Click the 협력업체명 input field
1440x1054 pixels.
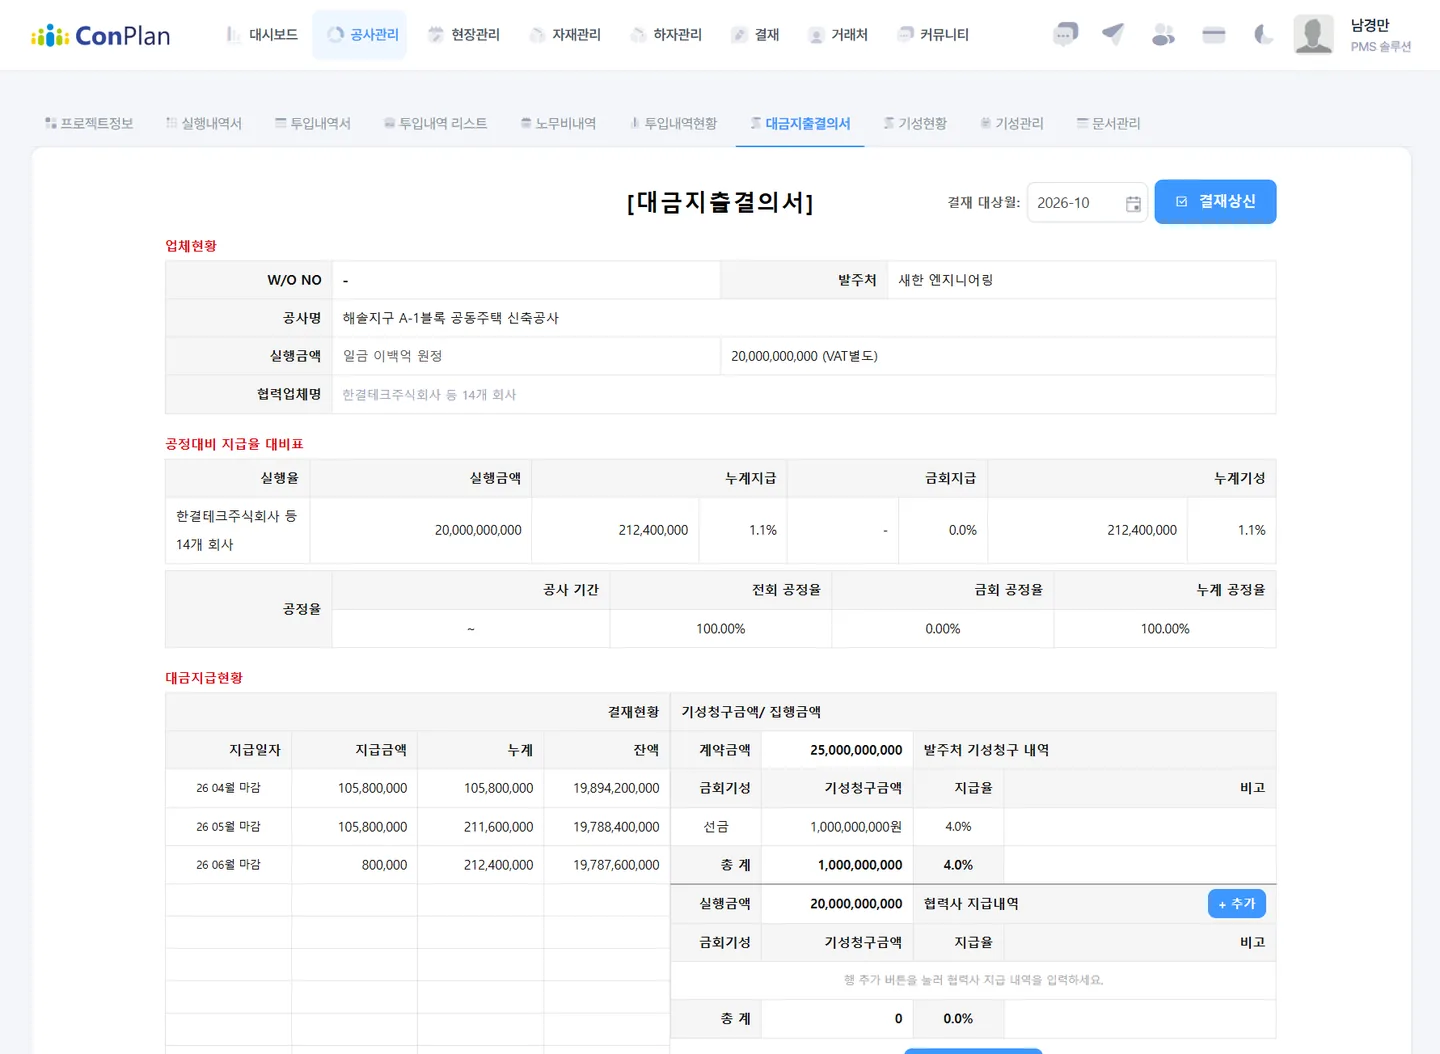click(x=804, y=395)
